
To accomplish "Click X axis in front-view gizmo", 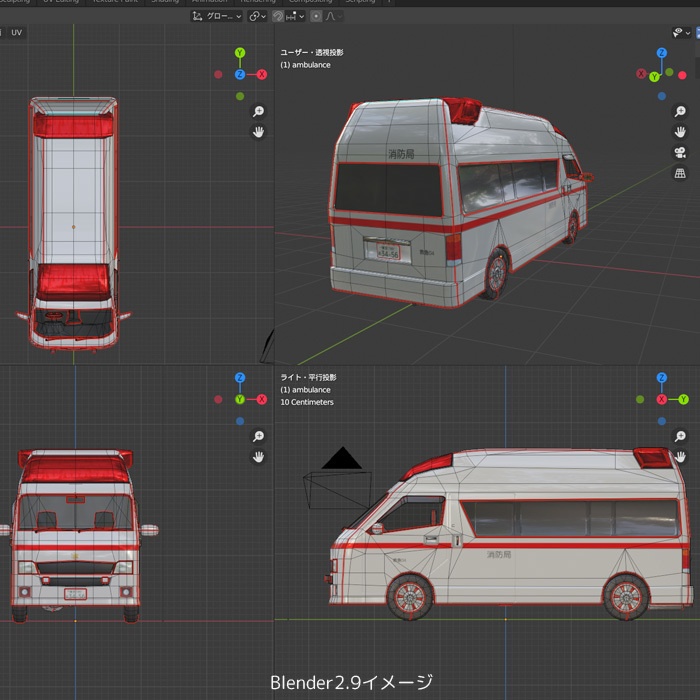I will 262,400.
